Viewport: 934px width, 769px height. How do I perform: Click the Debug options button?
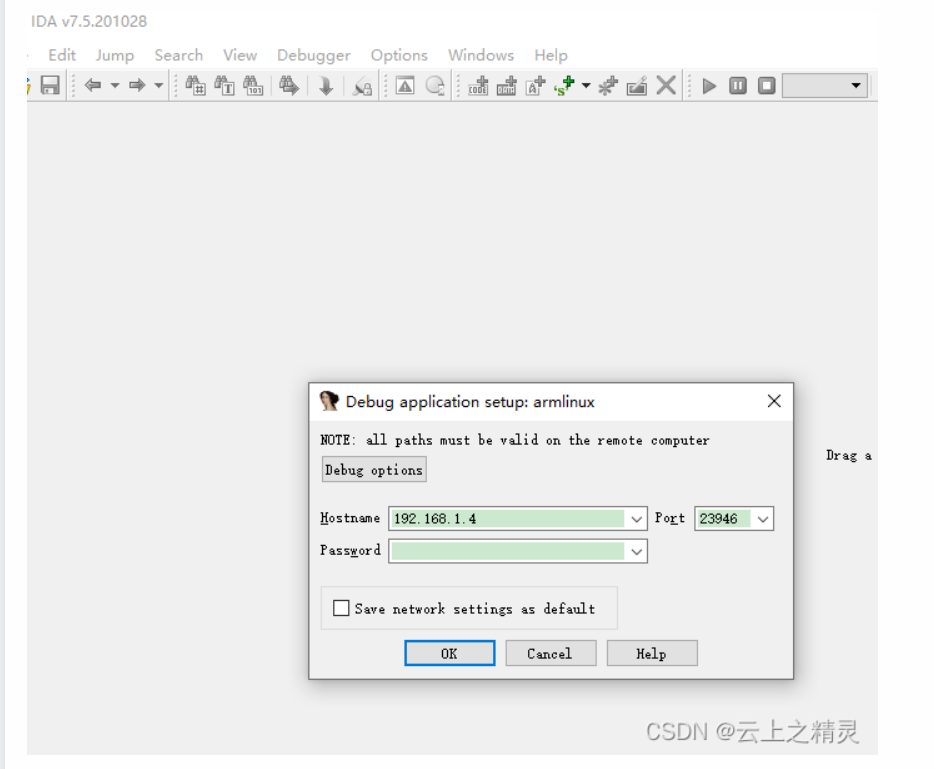coord(374,470)
